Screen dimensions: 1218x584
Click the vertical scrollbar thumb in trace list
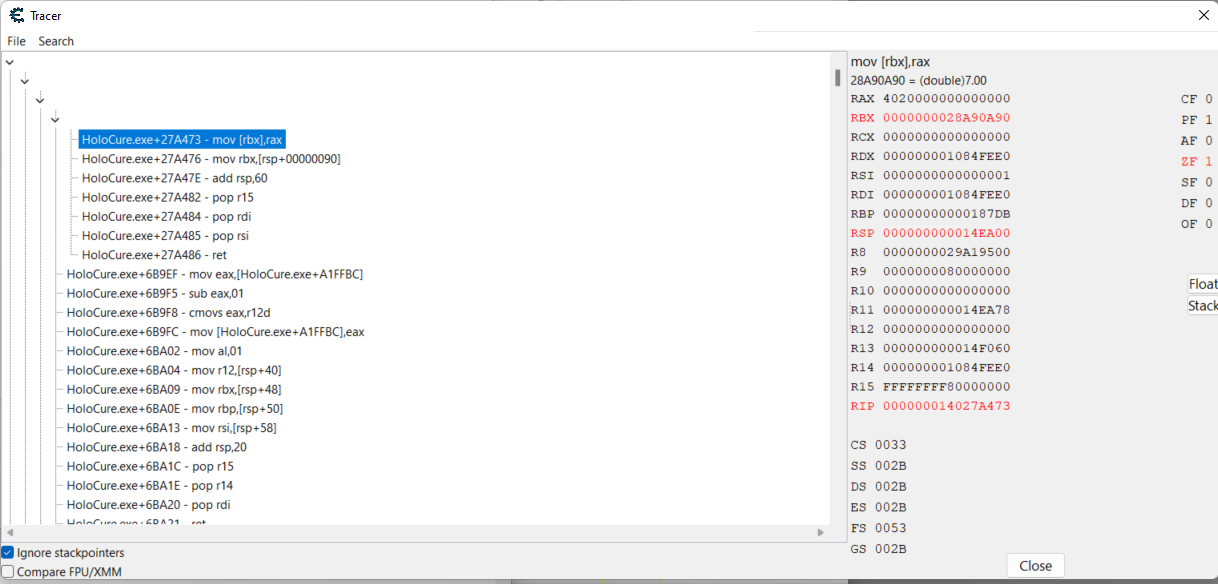coord(838,78)
